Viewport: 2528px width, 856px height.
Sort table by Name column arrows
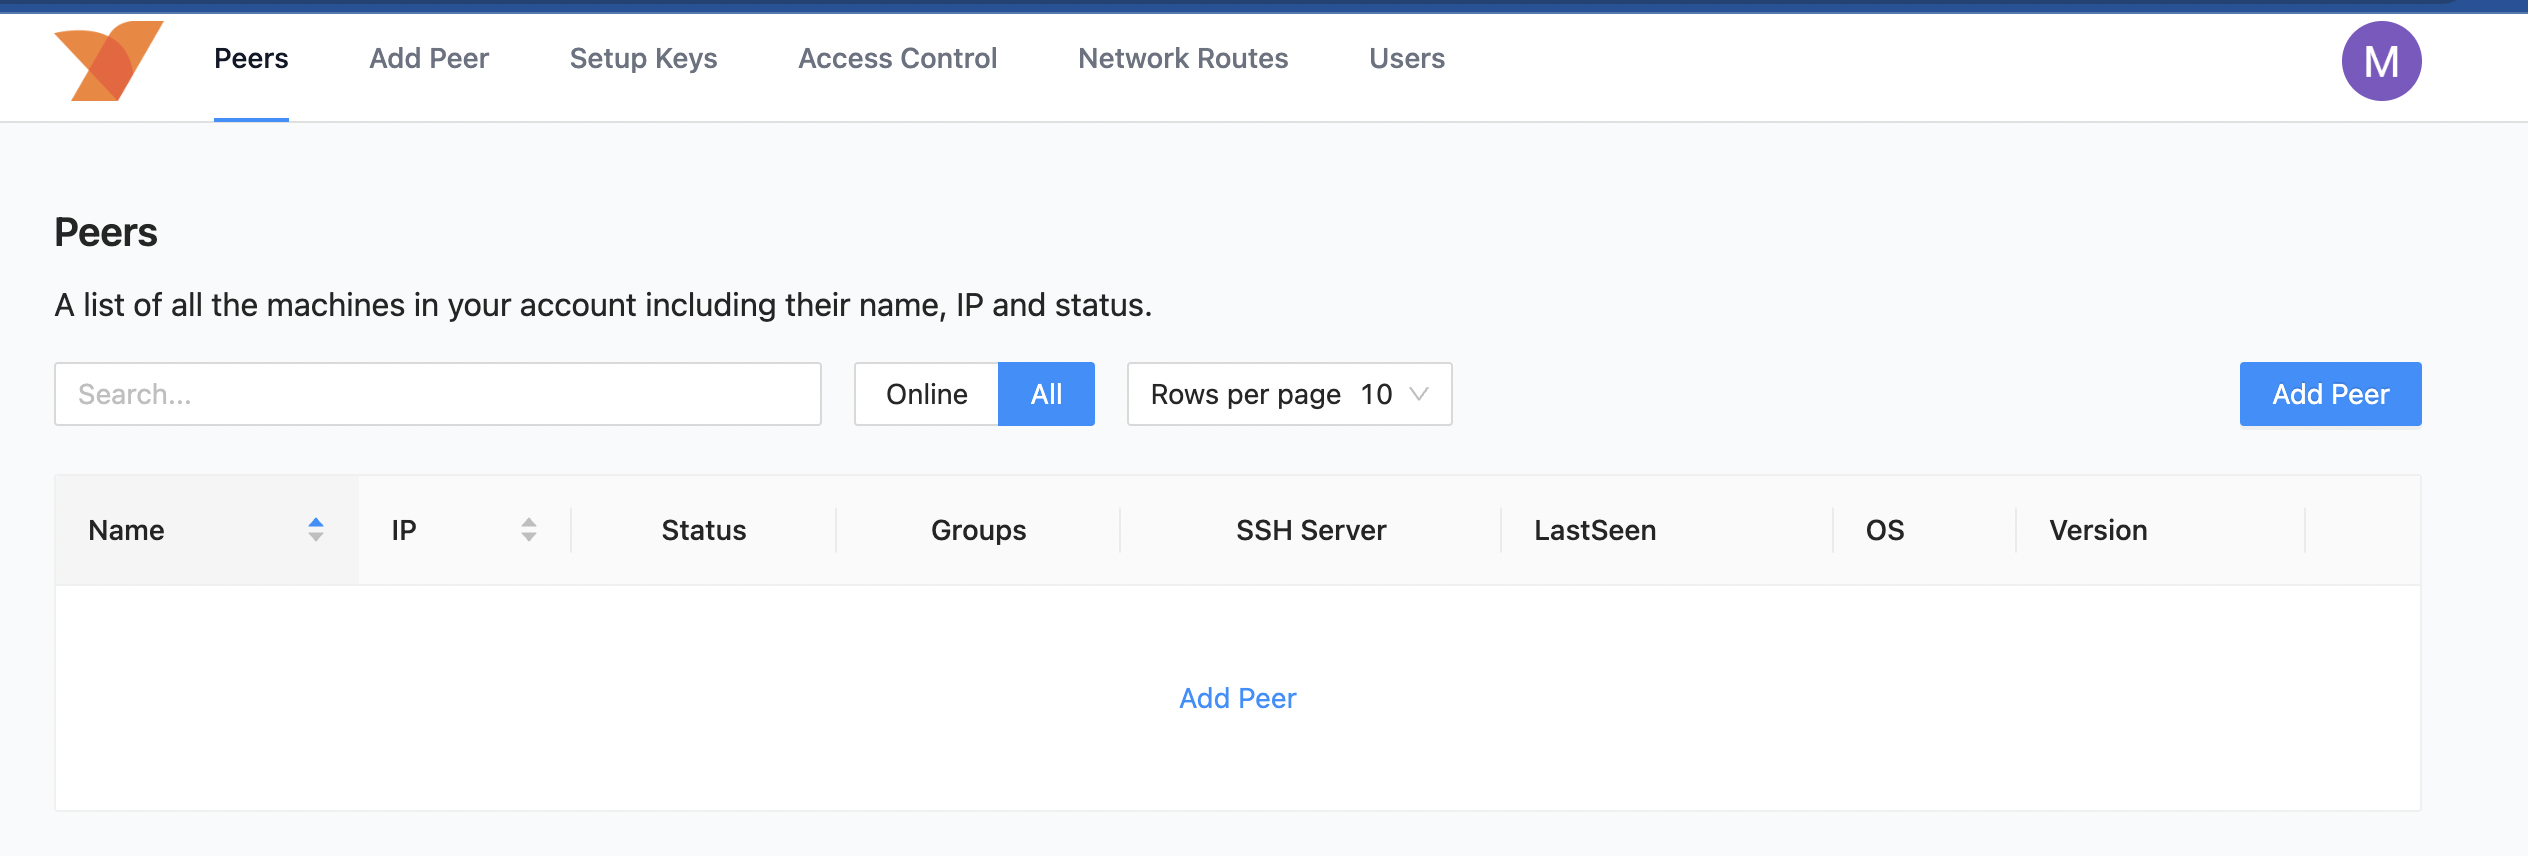(316, 530)
